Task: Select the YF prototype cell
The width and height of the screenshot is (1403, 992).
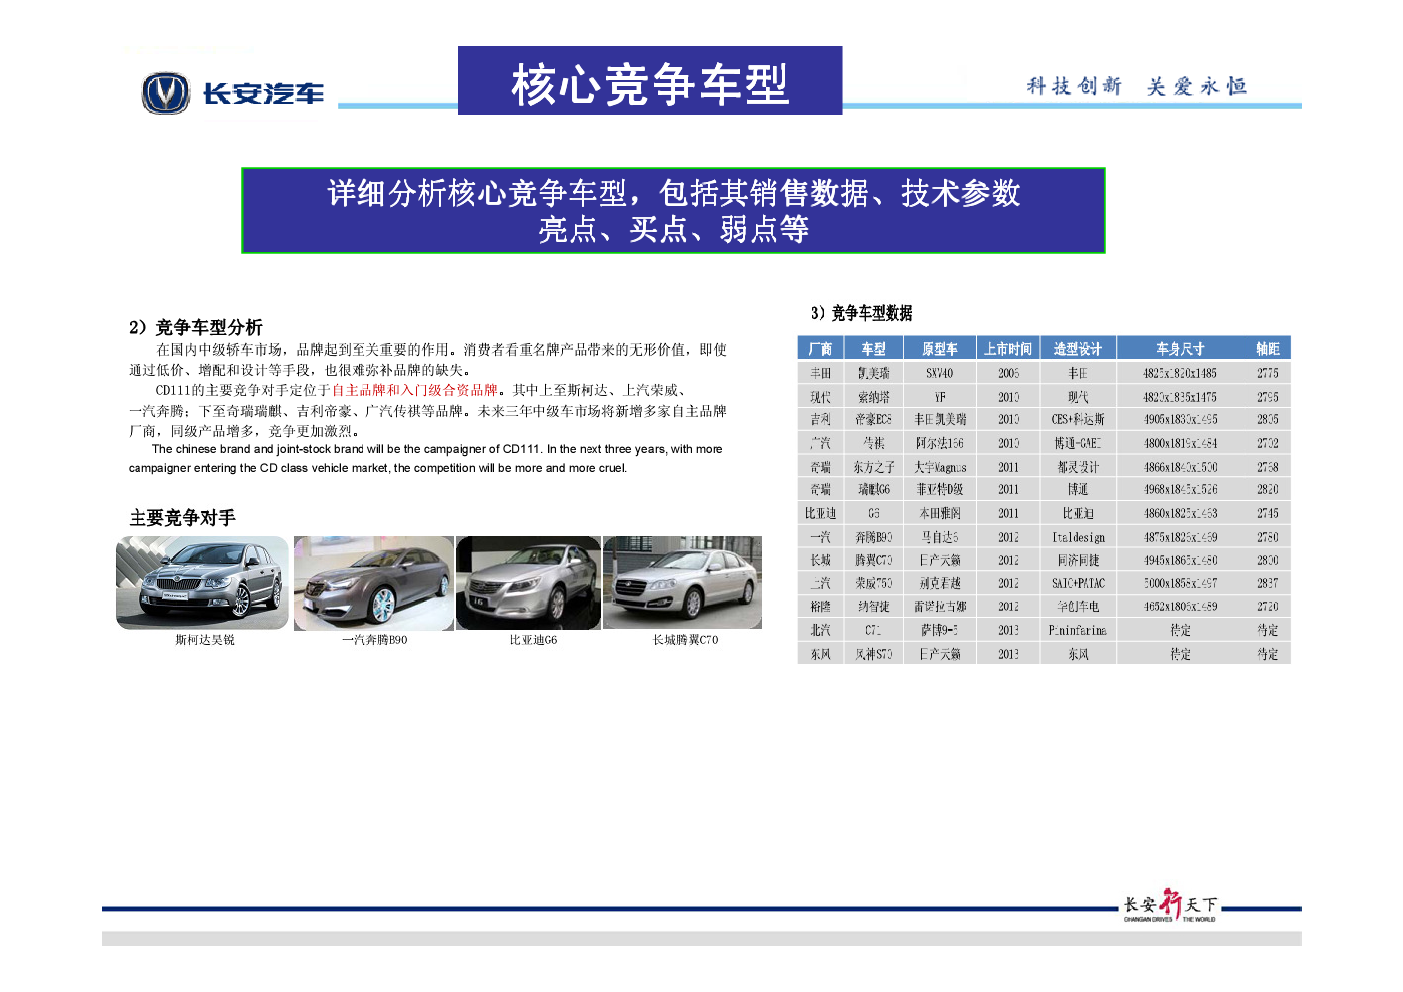Action: pyautogui.click(x=940, y=397)
